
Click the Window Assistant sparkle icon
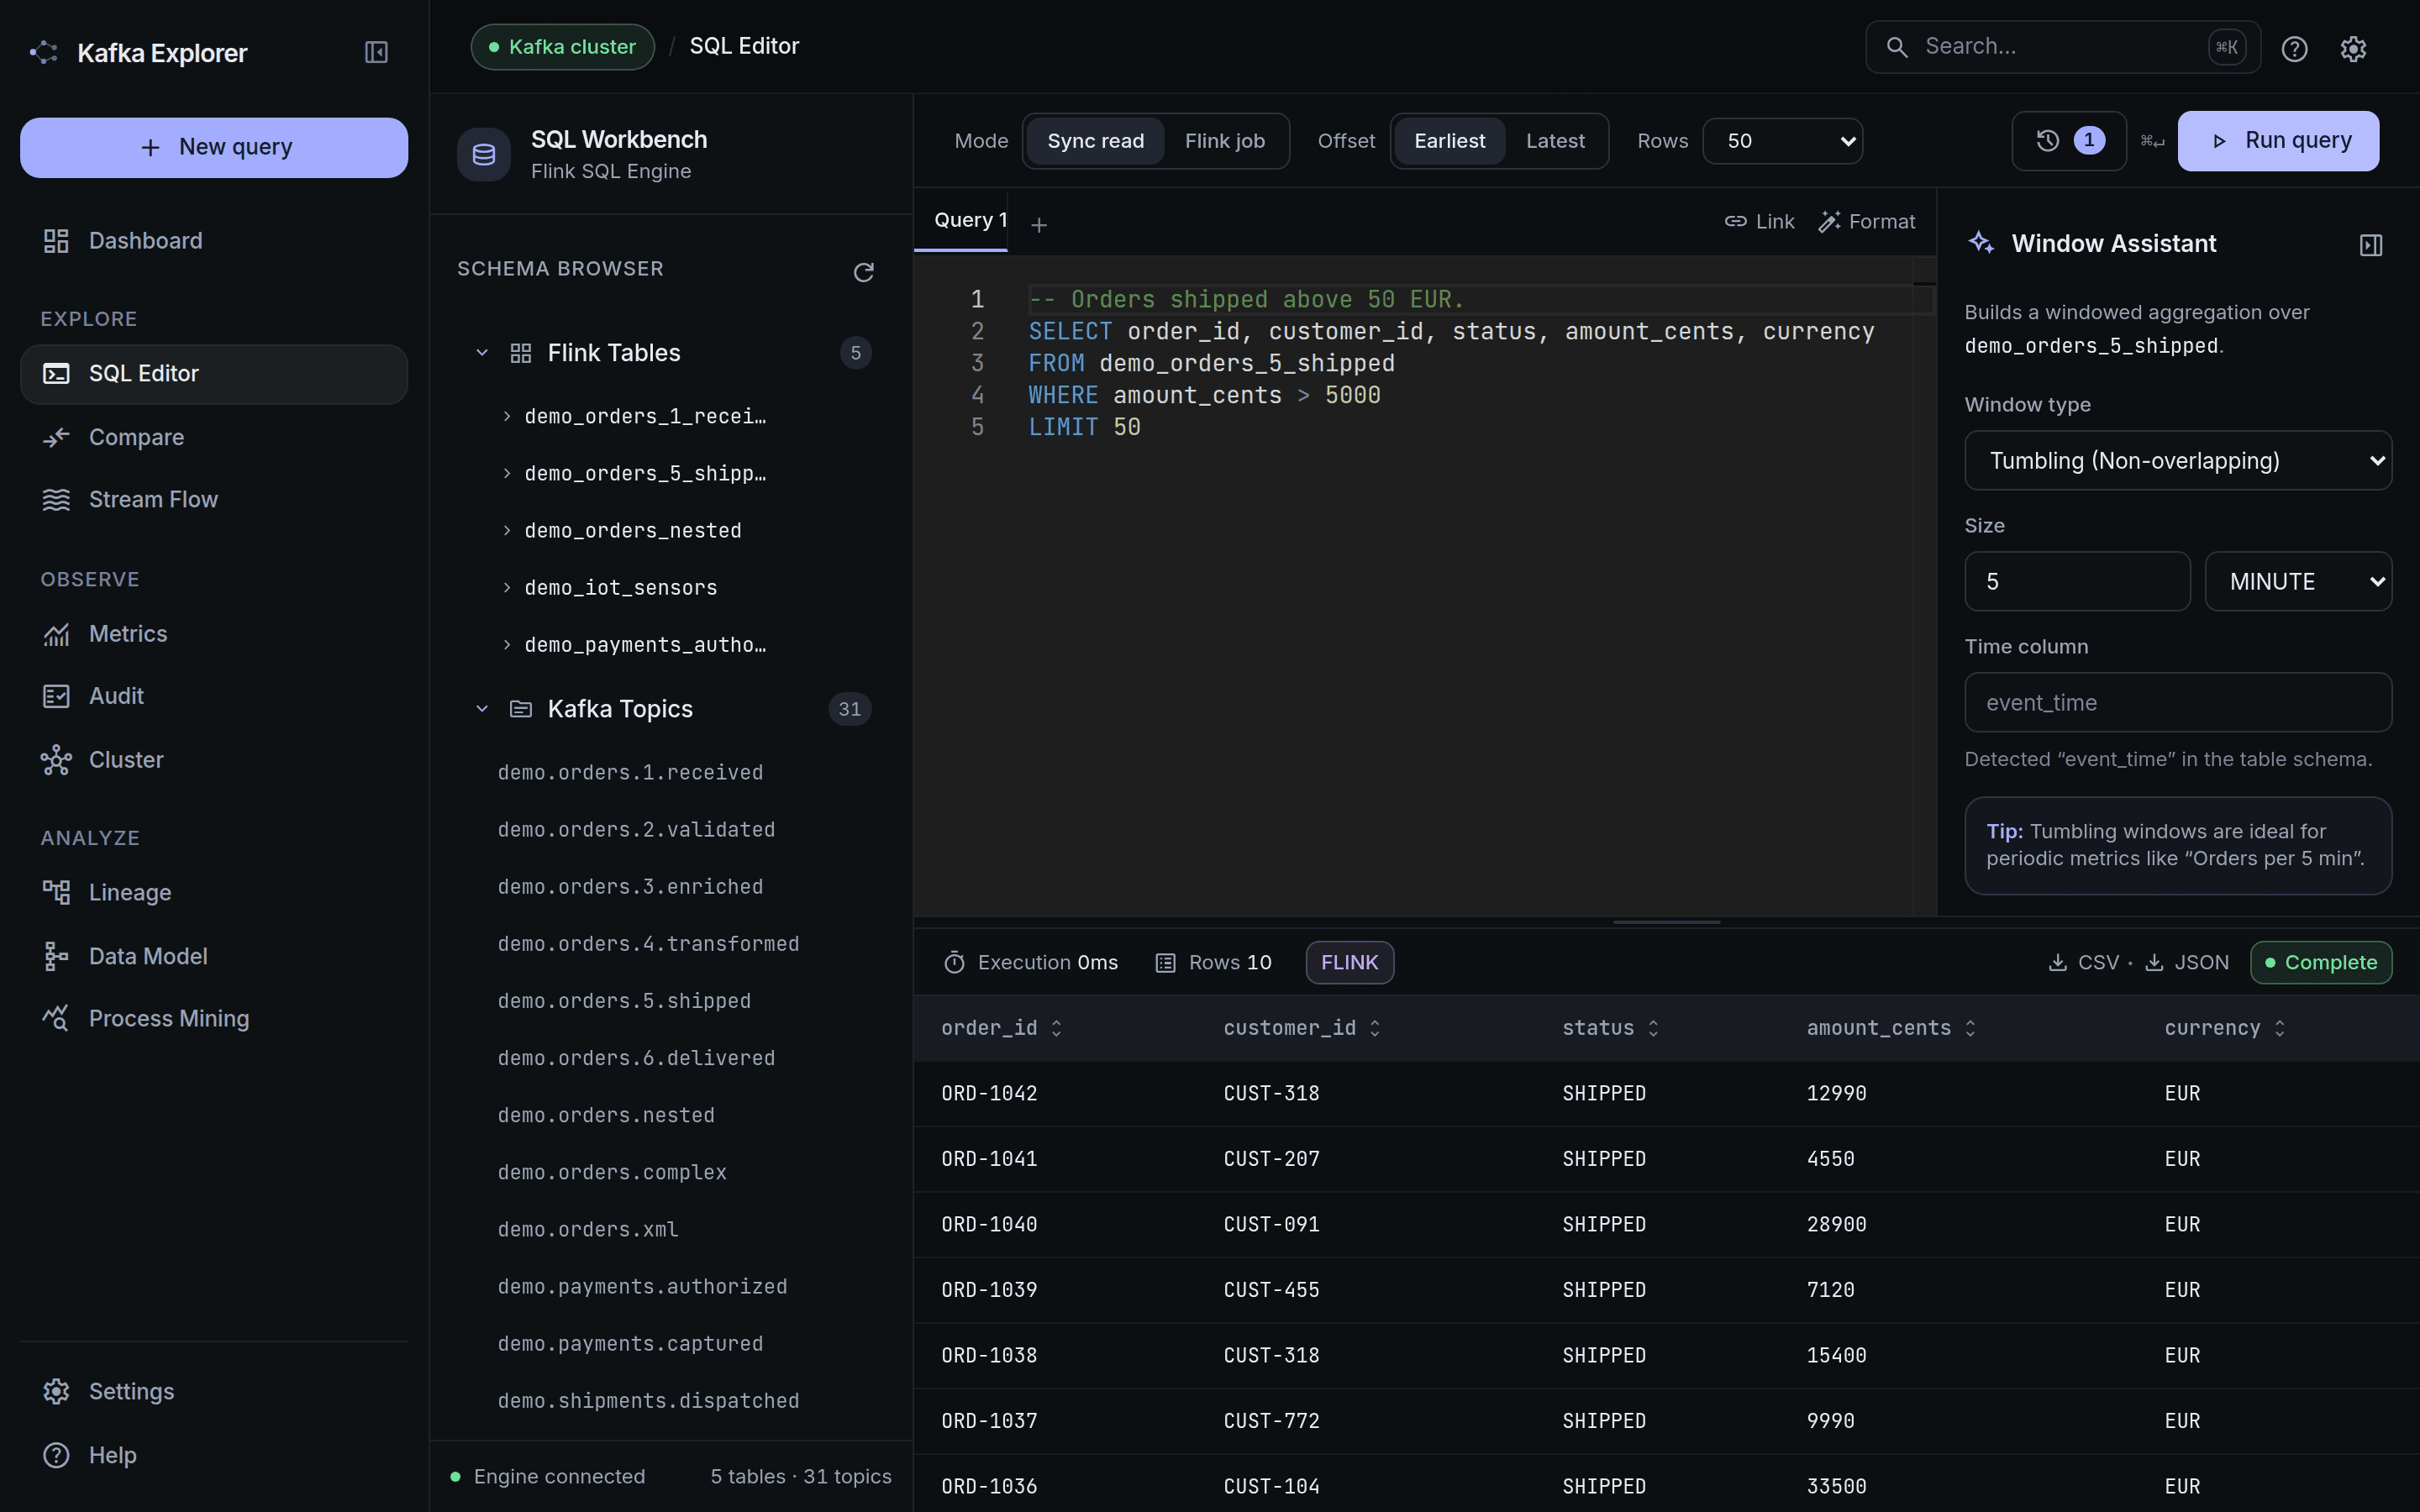click(1981, 243)
